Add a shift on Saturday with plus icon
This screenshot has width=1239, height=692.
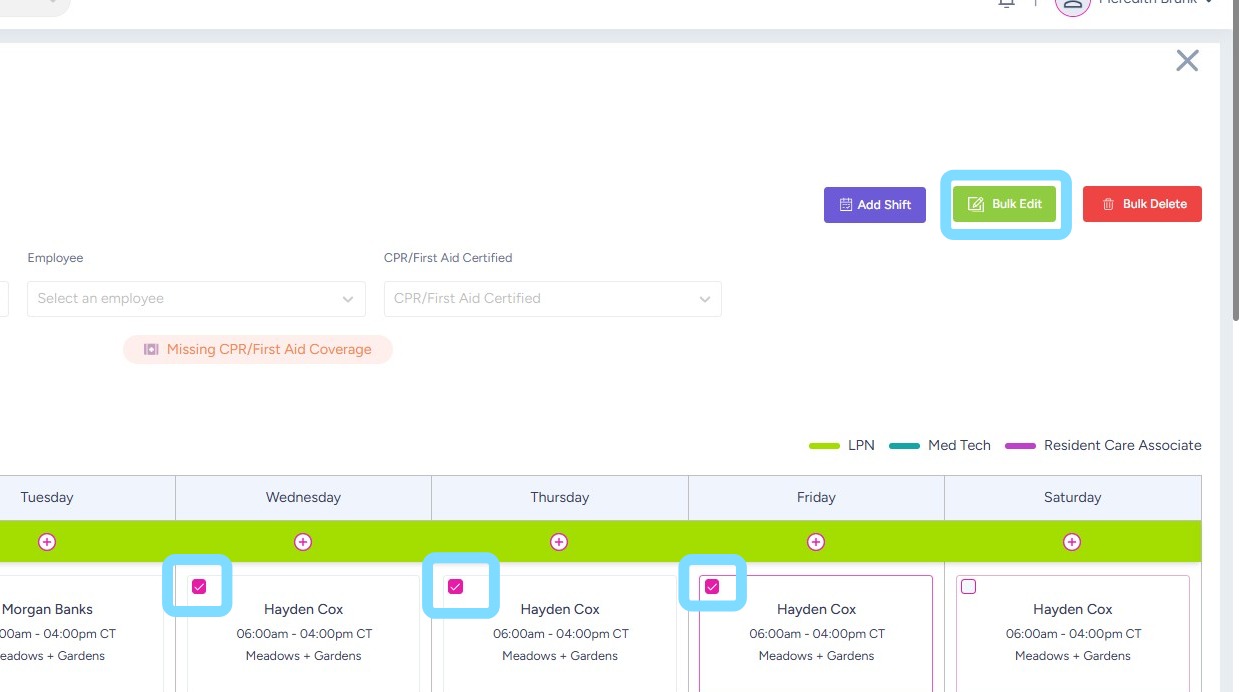point(1072,542)
